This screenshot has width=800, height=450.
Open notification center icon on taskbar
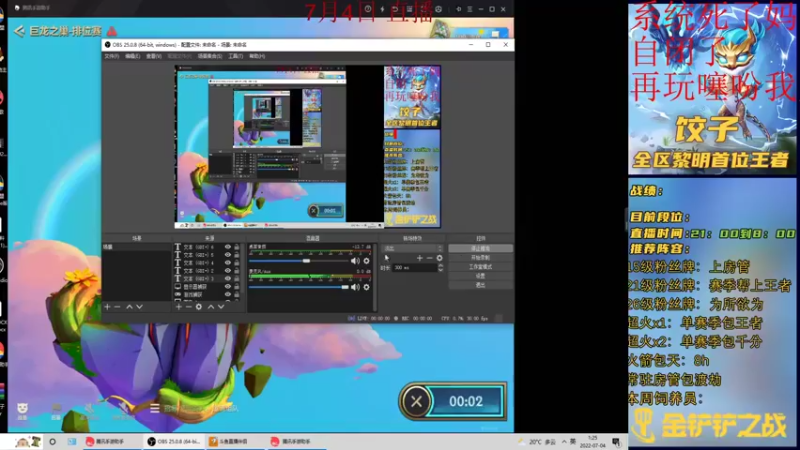pyautogui.click(x=616, y=441)
